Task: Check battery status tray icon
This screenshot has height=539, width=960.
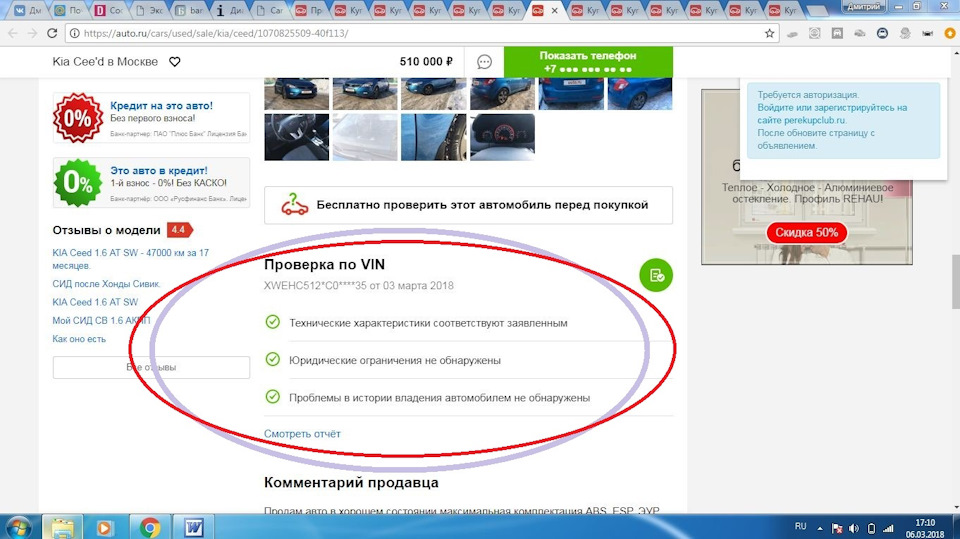Action: [x=871, y=528]
